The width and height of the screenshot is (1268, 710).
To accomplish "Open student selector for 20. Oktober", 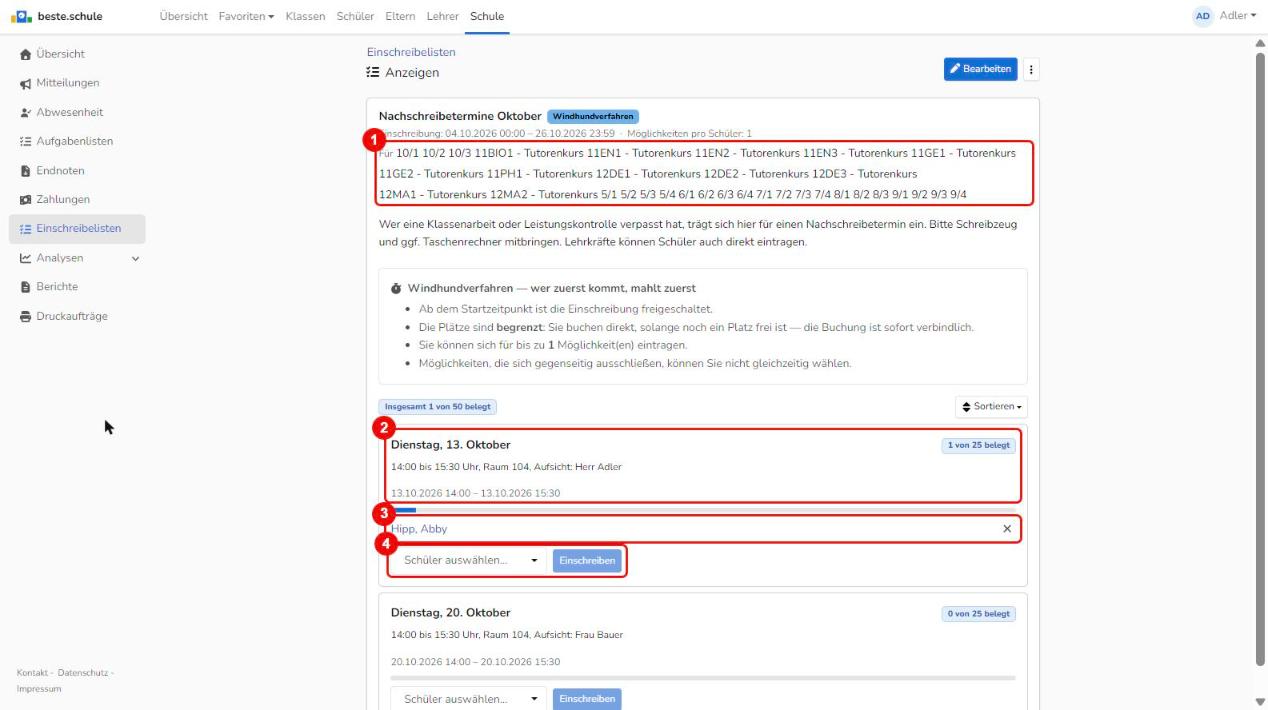I will pos(469,700).
